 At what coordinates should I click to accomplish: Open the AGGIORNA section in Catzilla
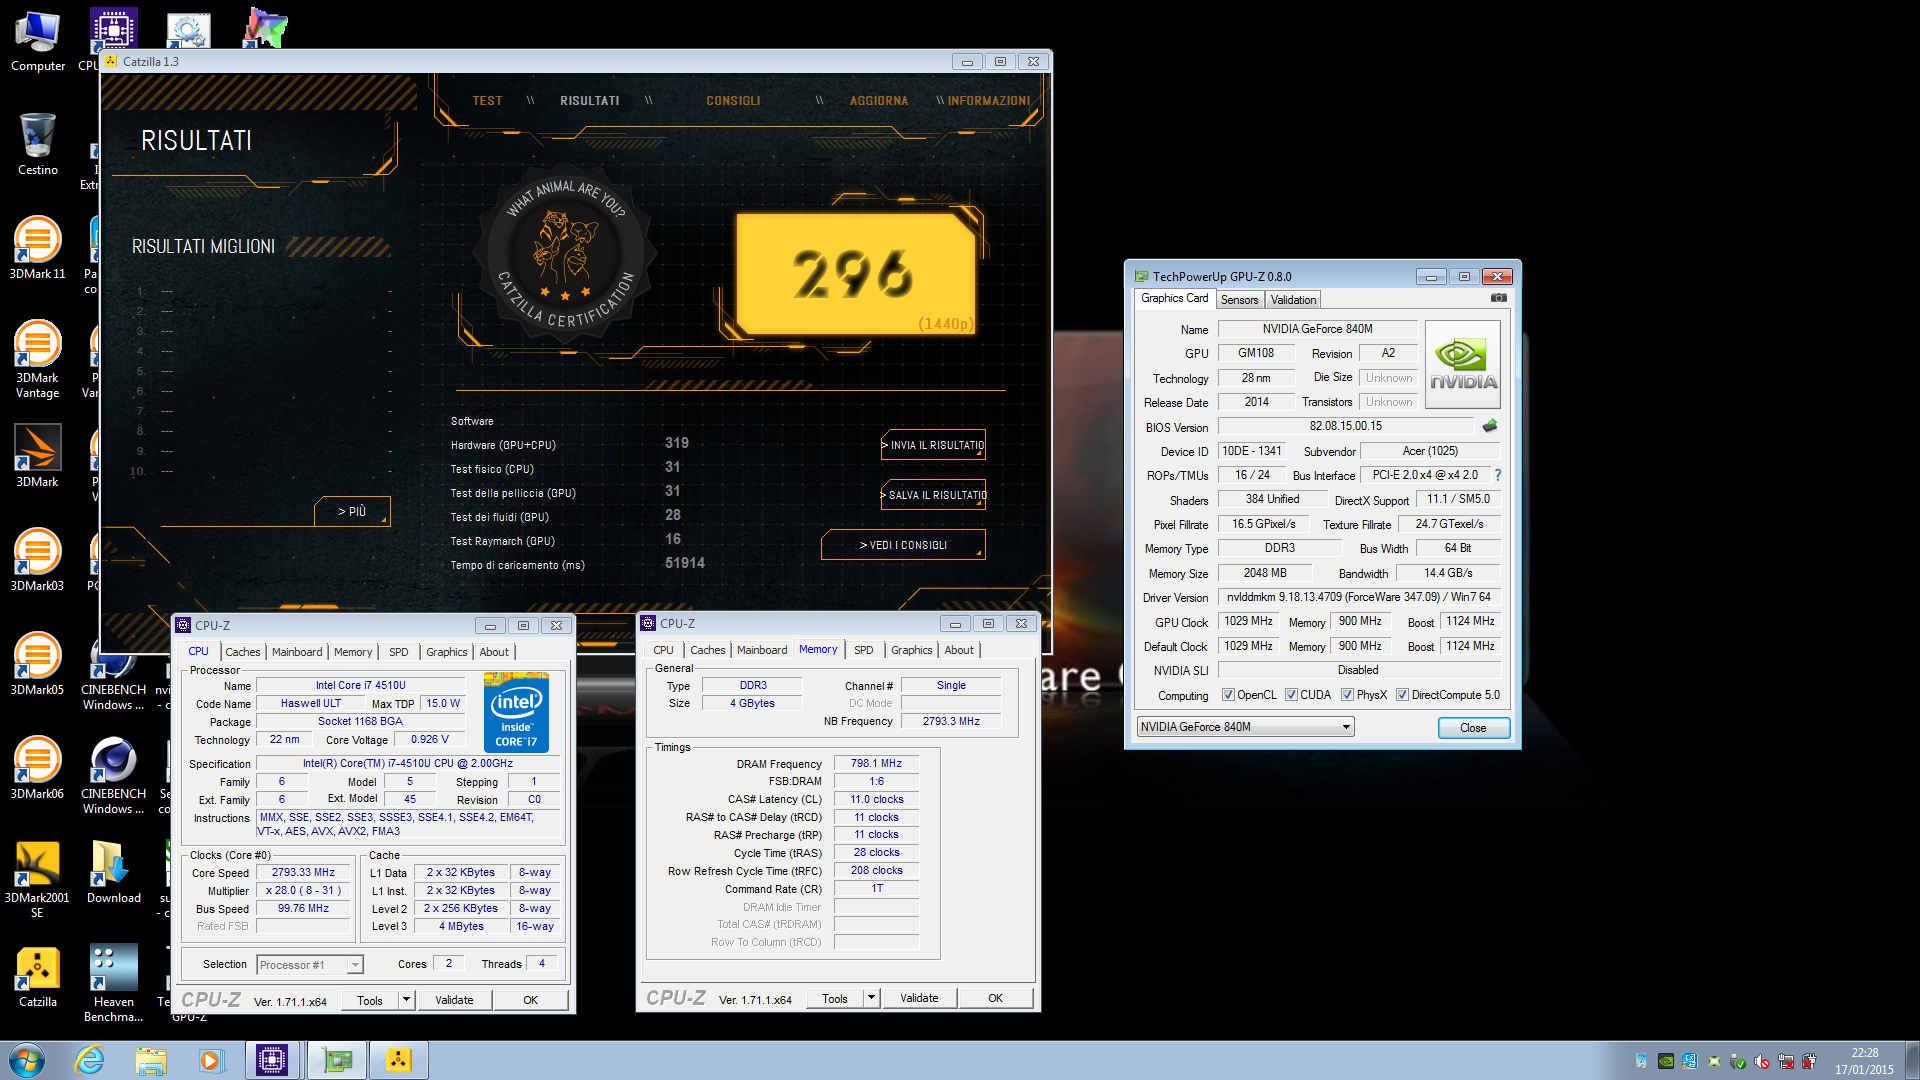879,101
